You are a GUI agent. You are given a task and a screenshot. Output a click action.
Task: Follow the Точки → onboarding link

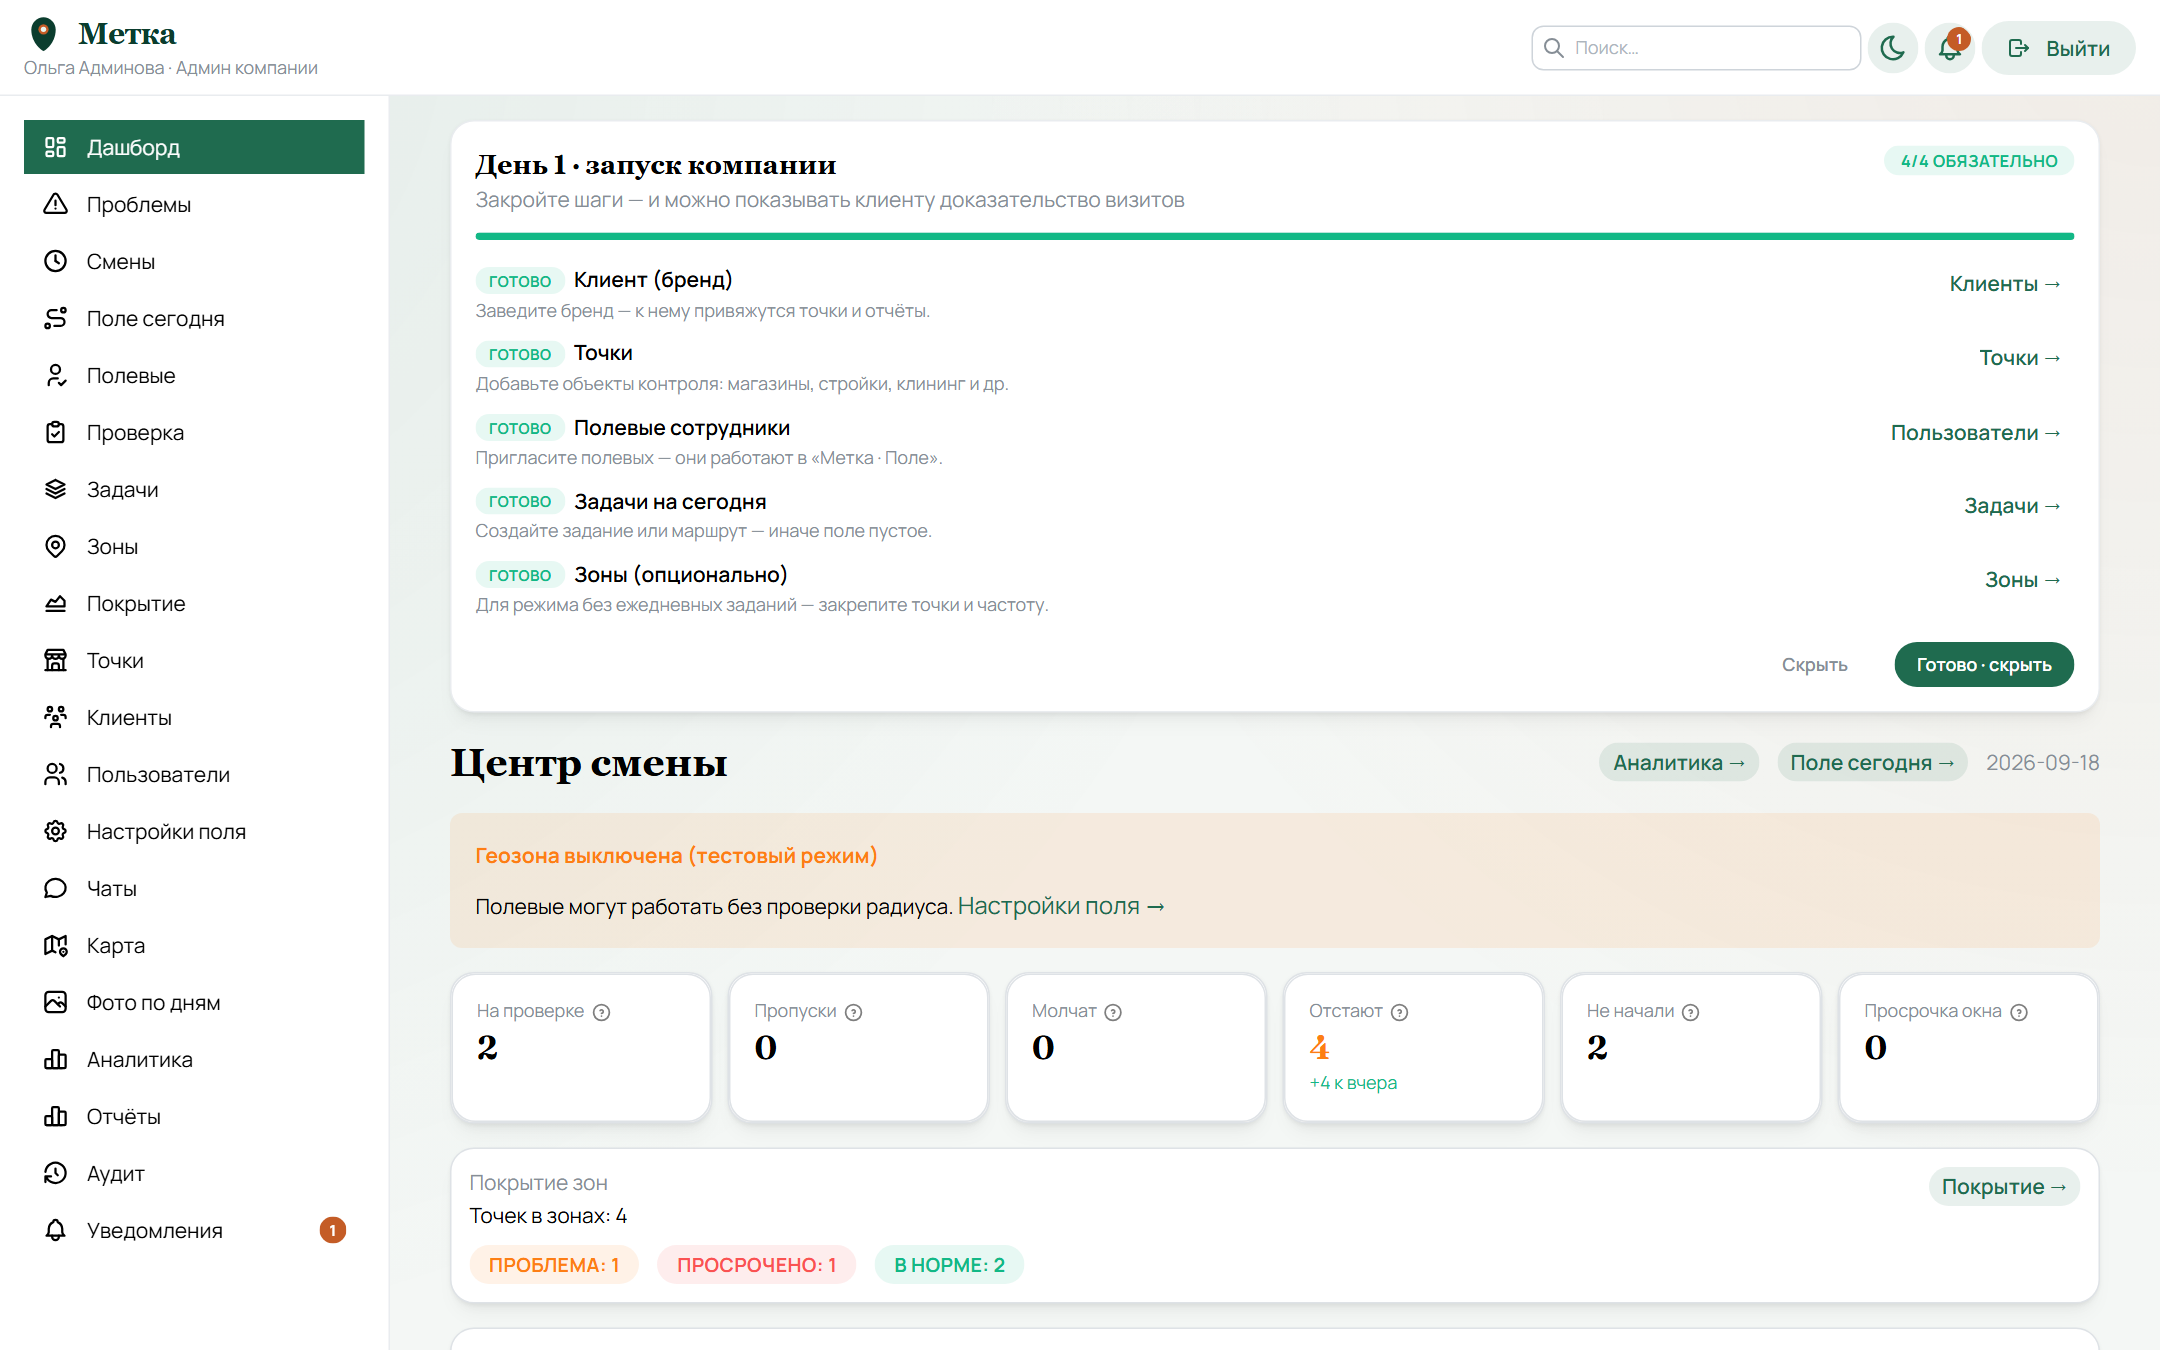[2020, 358]
